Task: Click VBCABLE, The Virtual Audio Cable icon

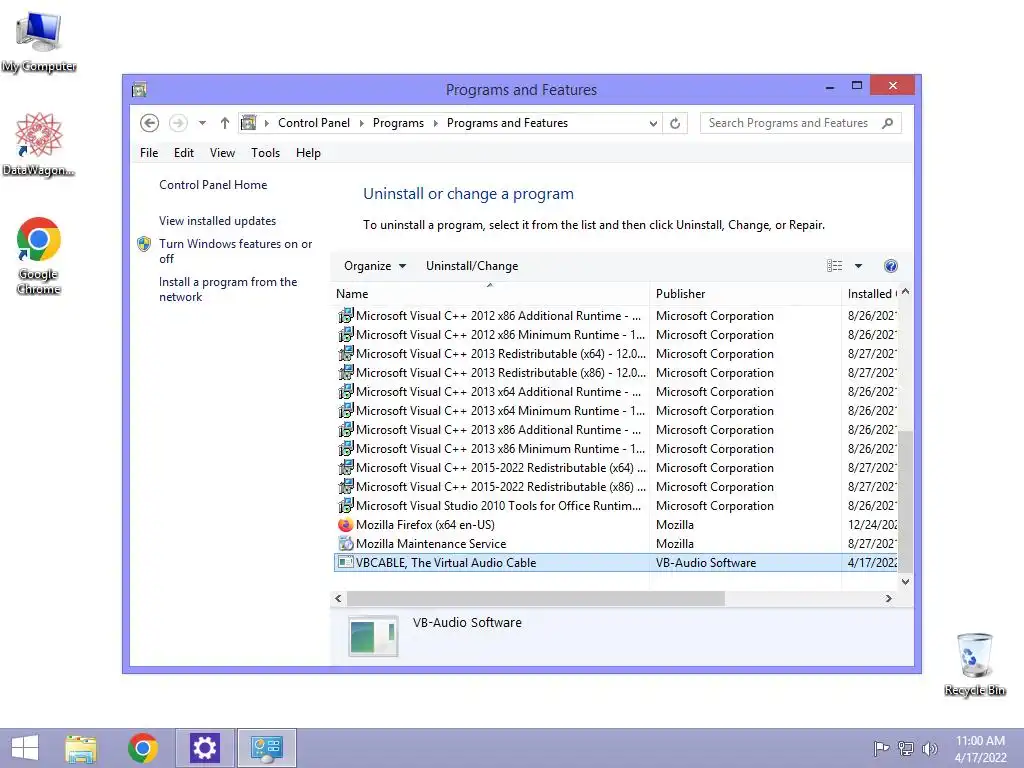Action: (x=345, y=562)
